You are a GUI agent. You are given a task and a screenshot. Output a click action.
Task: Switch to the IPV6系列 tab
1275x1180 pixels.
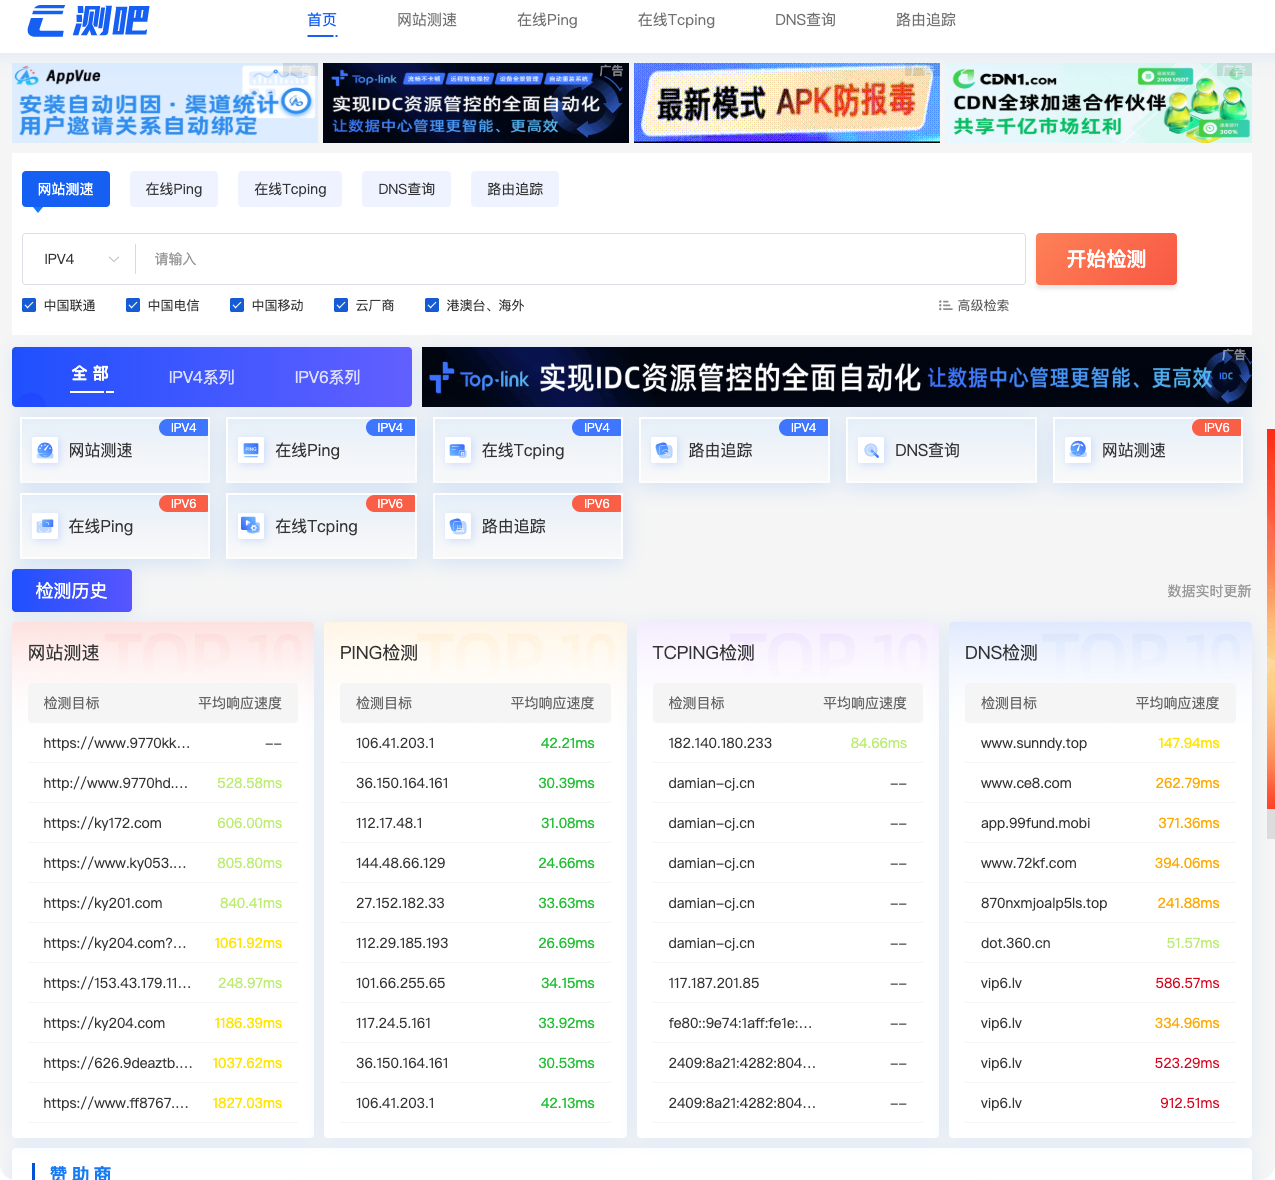click(x=327, y=377)
